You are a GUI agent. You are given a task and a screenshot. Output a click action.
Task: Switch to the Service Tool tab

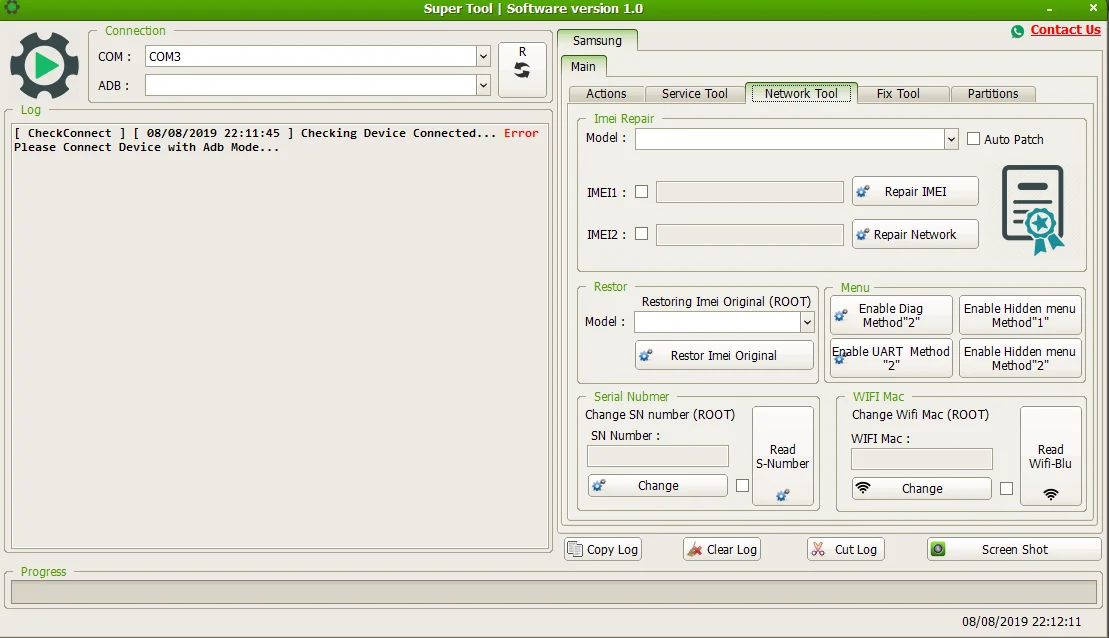(695, 93)
